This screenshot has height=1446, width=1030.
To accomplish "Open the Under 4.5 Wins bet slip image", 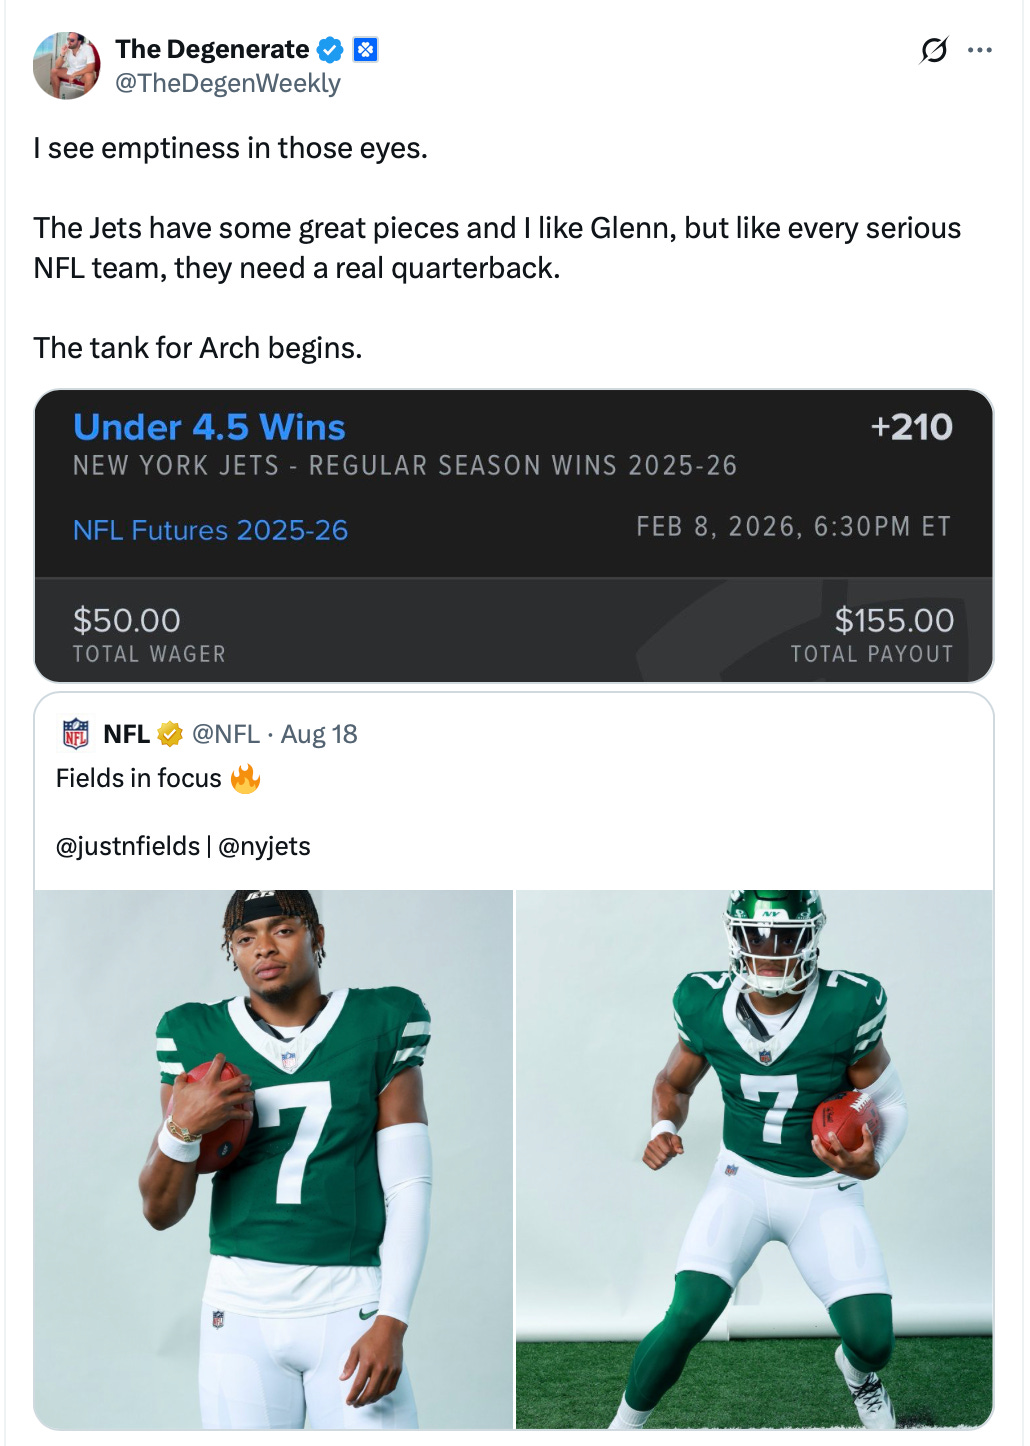I will tap(514, 536).
